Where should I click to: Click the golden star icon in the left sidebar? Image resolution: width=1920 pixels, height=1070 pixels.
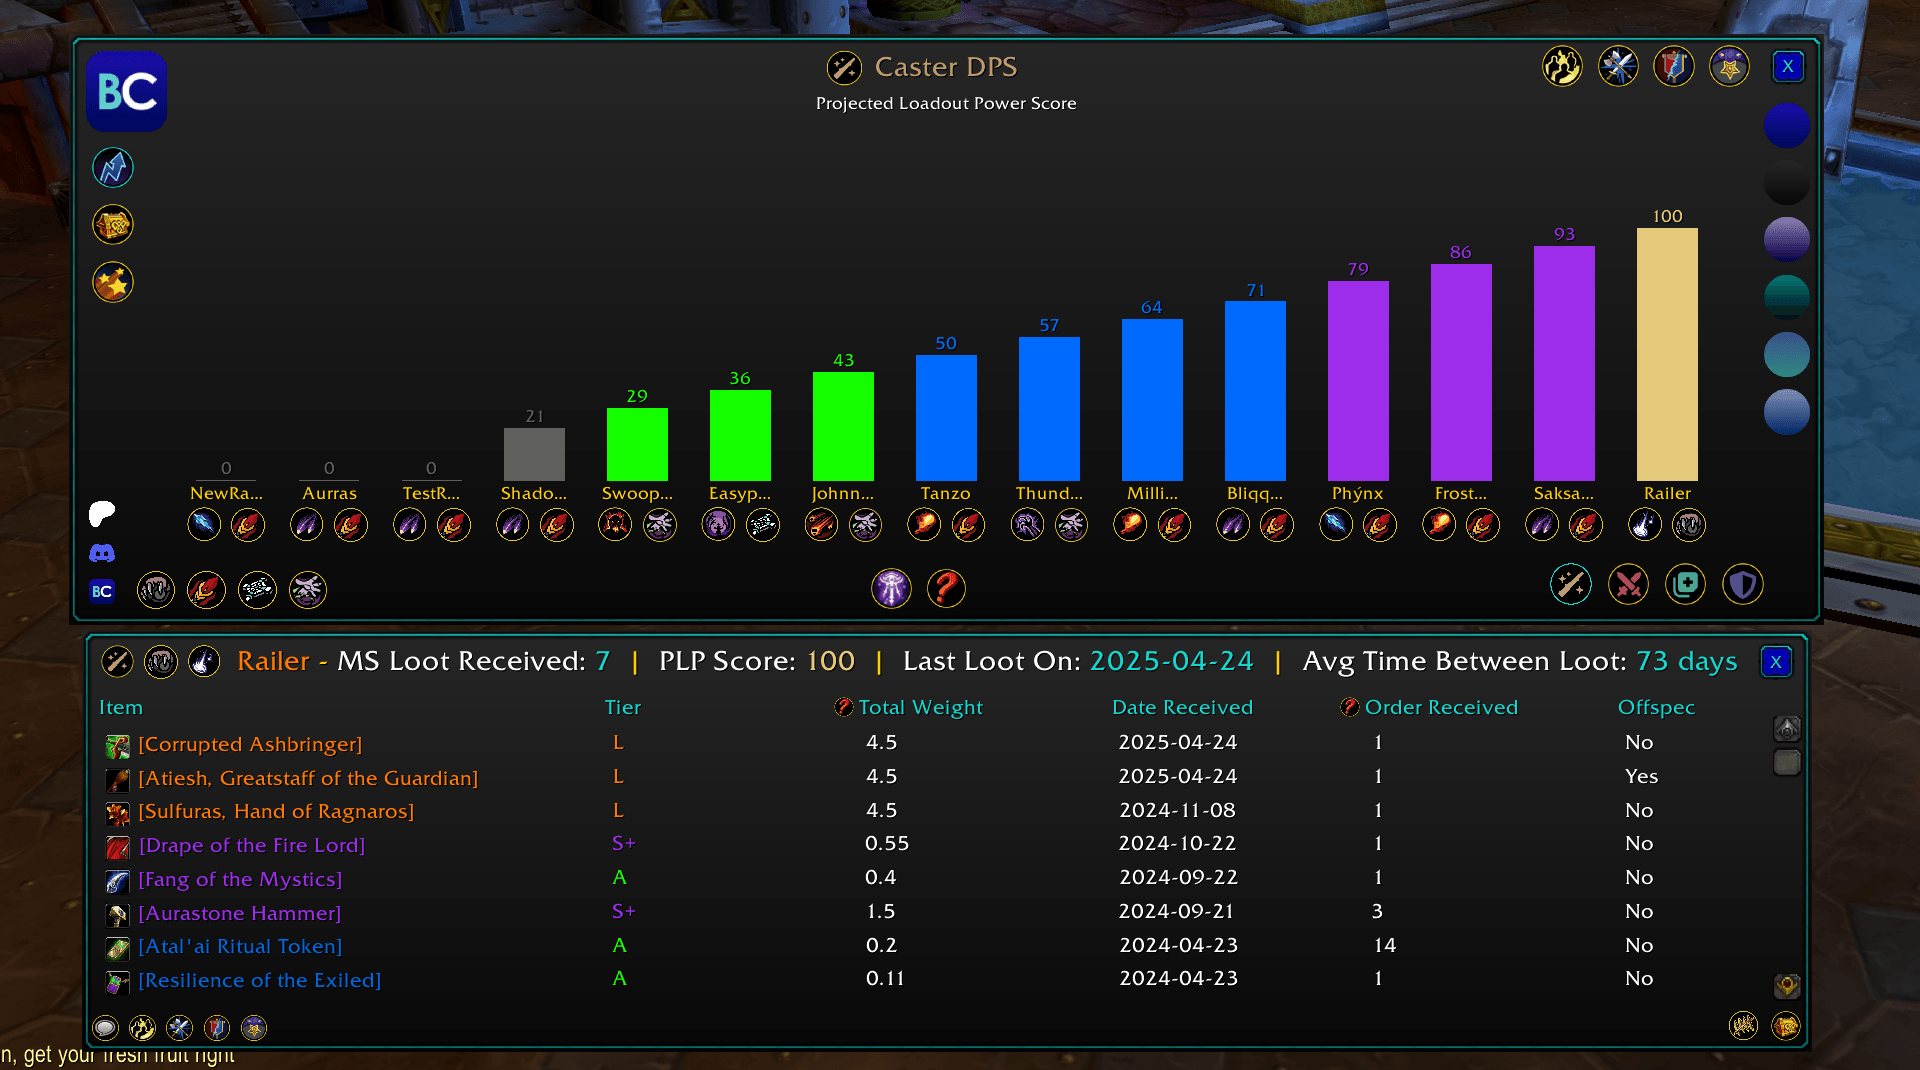(112, 282)
